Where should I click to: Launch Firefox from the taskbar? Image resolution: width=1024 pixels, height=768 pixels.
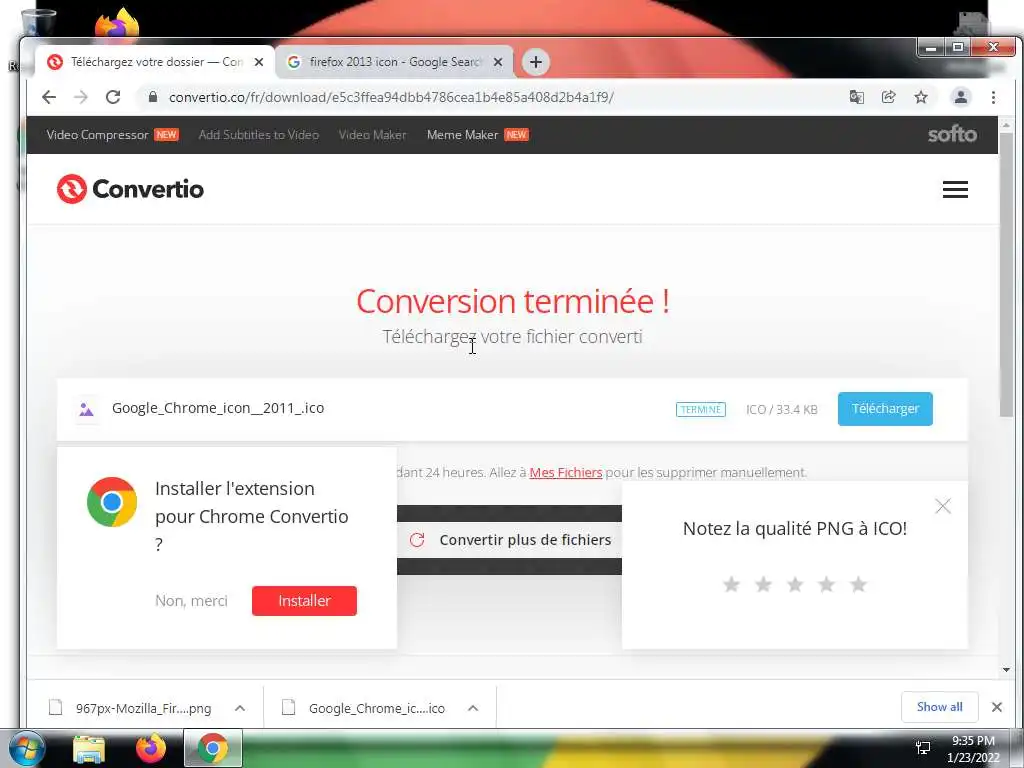tap(151, 748)
